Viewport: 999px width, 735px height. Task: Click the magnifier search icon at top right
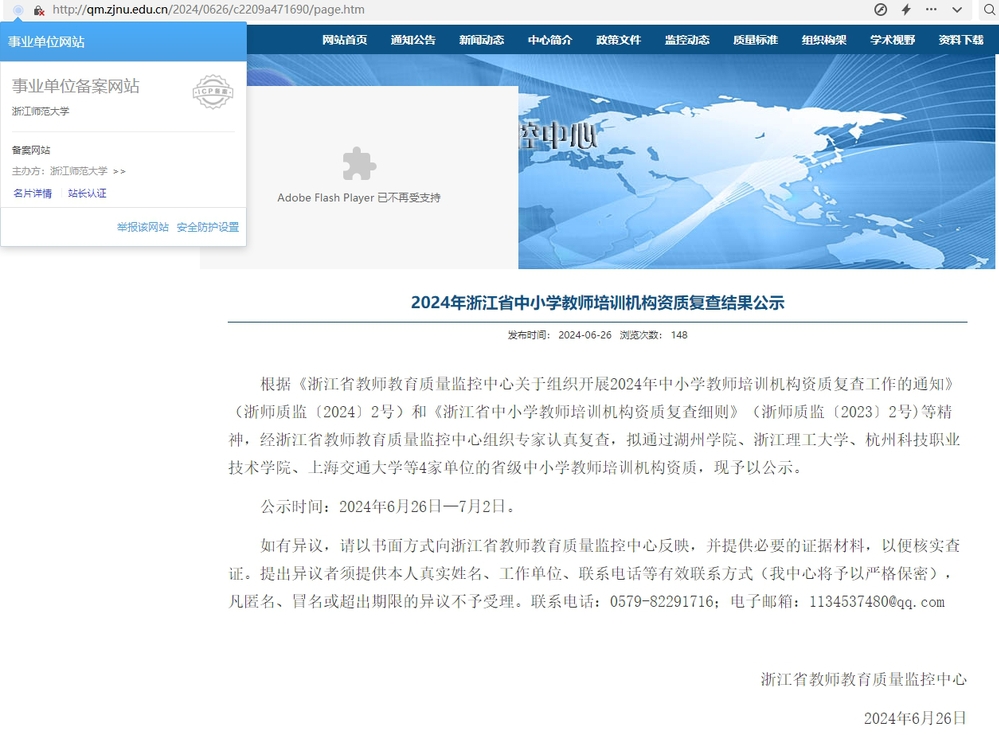coord(984,10)
